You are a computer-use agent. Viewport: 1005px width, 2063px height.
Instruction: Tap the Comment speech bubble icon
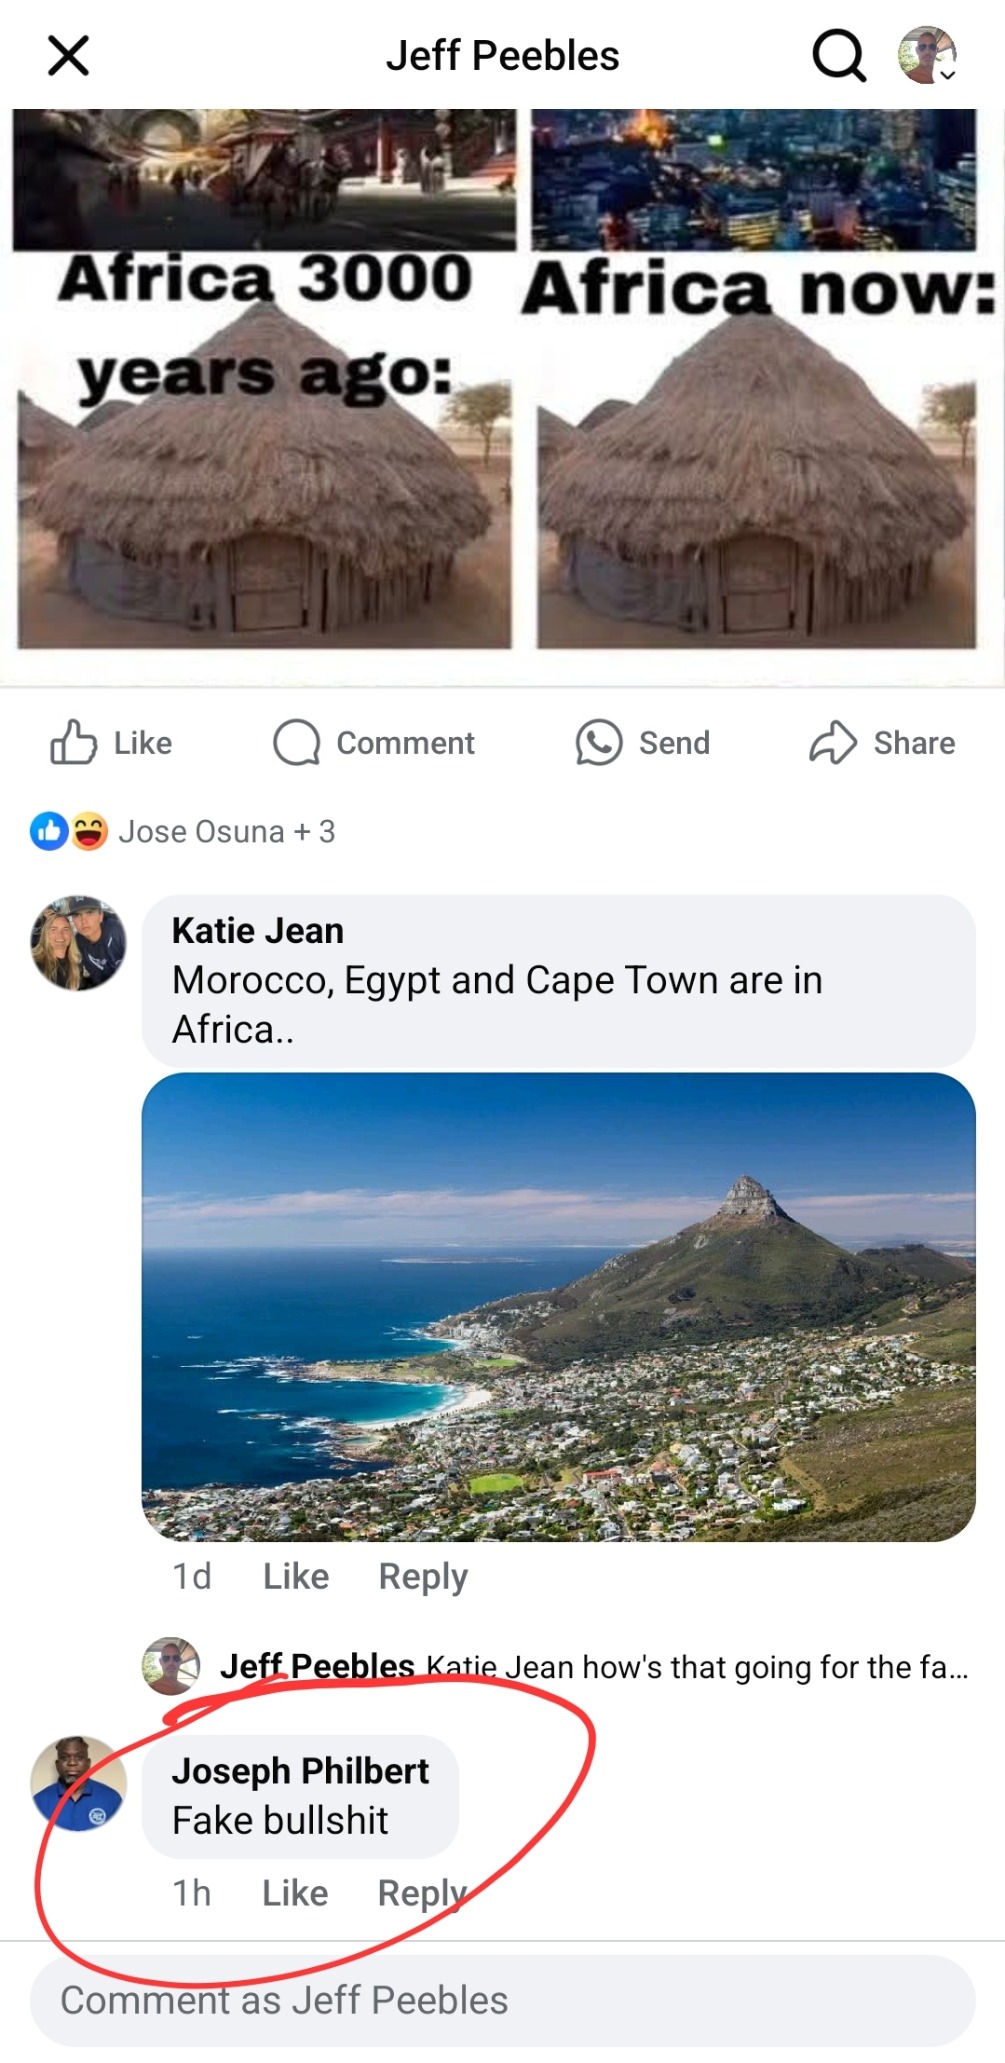coord(296,743)
